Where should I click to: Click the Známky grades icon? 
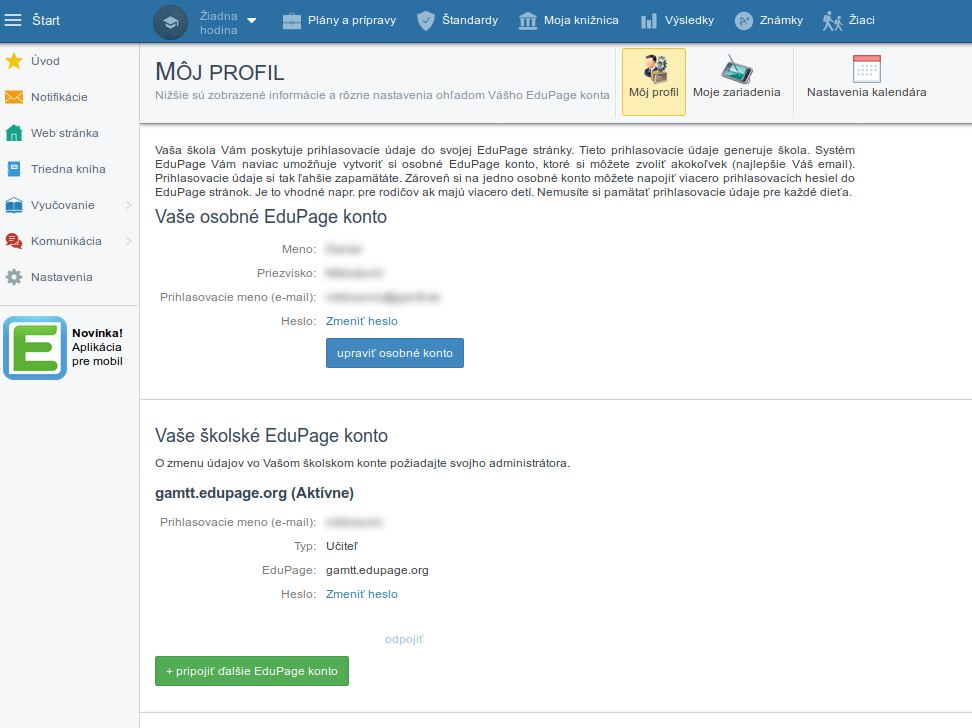(743, 21)
